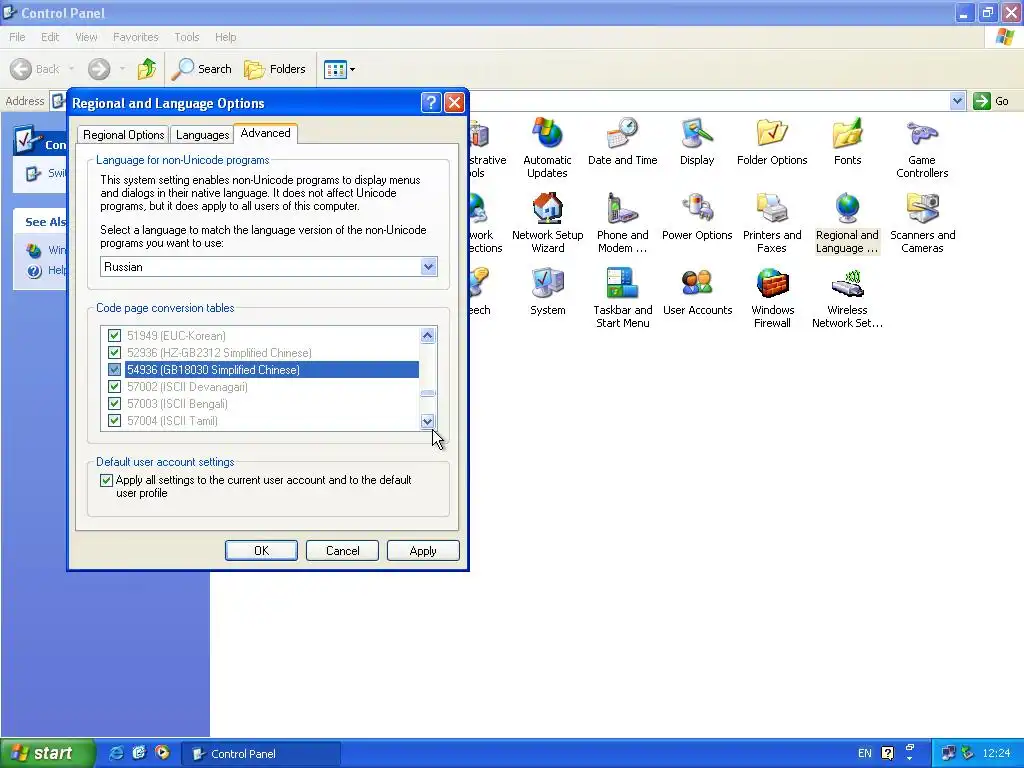Click the Control Panel taskbar button

(260, 754)
